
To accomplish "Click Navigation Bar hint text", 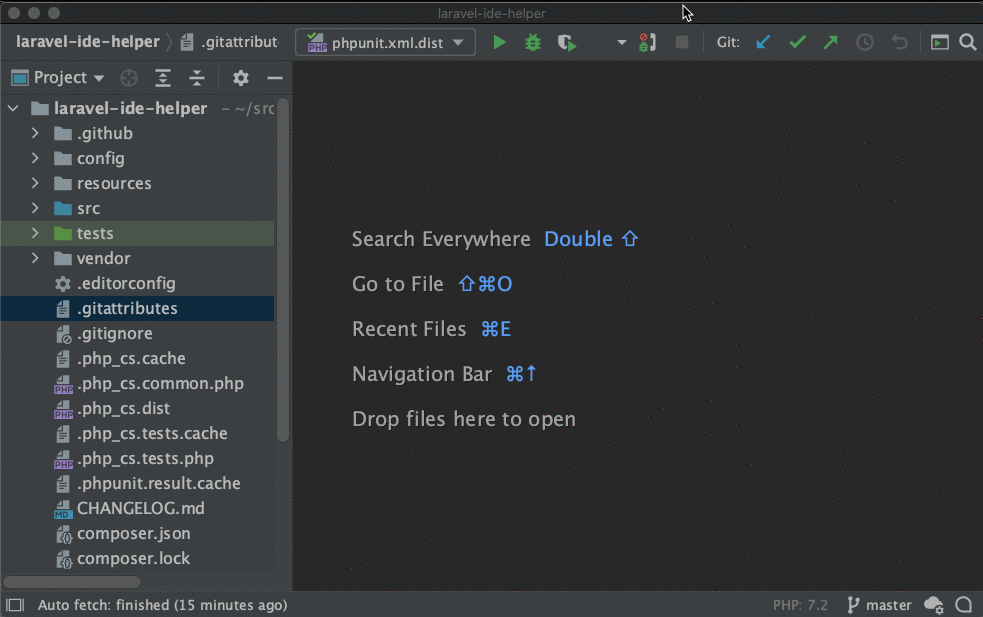I will [422, 374].
